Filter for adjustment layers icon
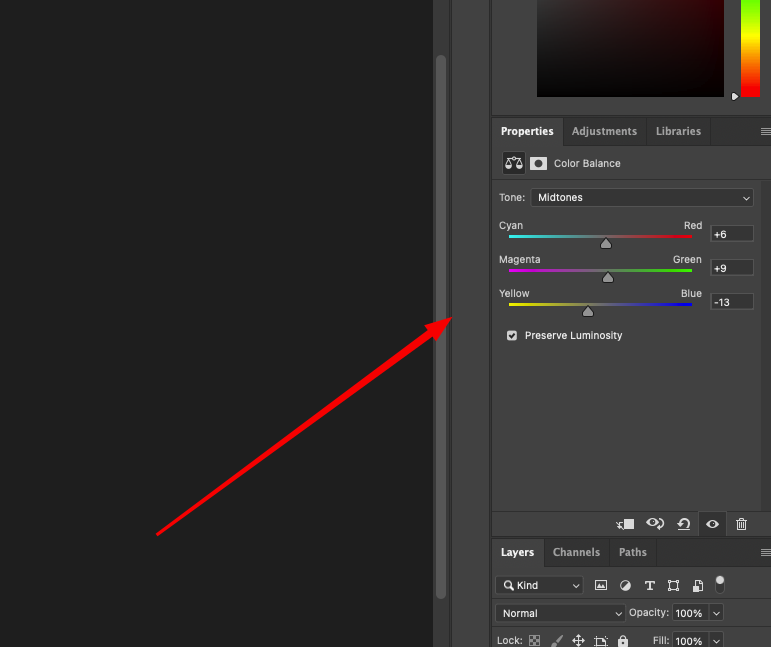Screen dimensions: 771x647 [x=625, y=586]
